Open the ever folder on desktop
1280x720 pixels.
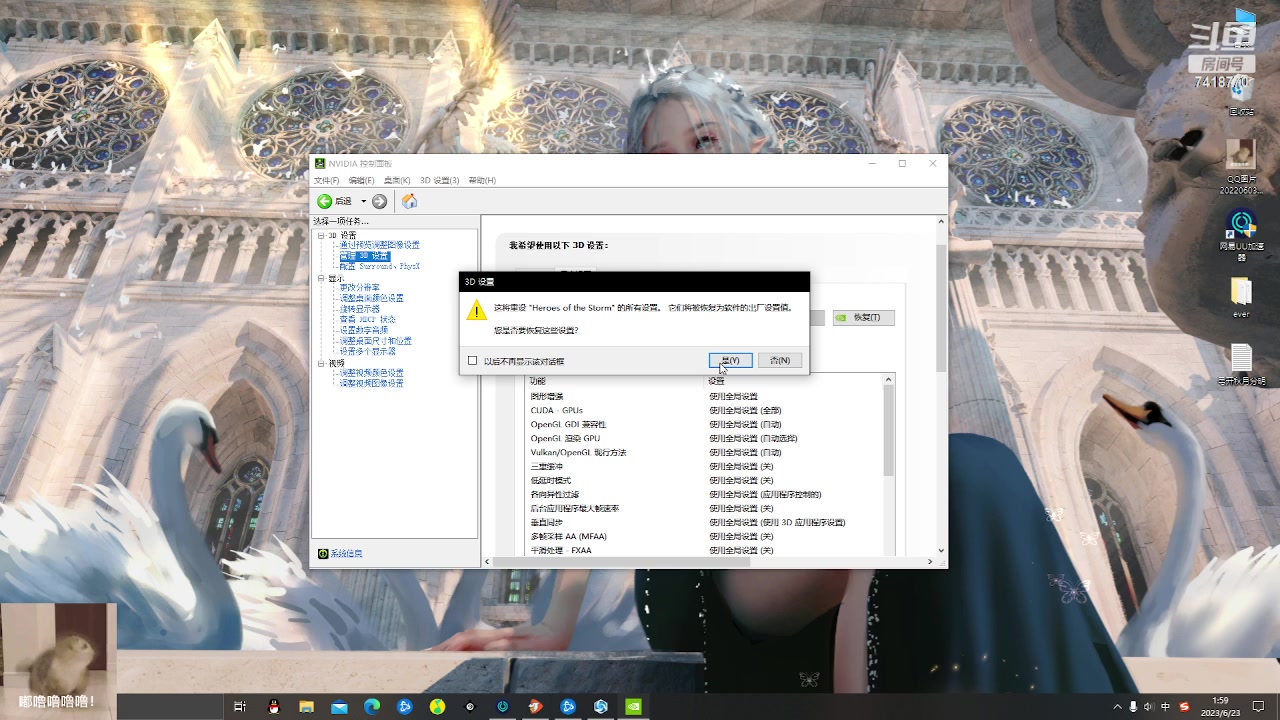click(x=1241, y=297)
